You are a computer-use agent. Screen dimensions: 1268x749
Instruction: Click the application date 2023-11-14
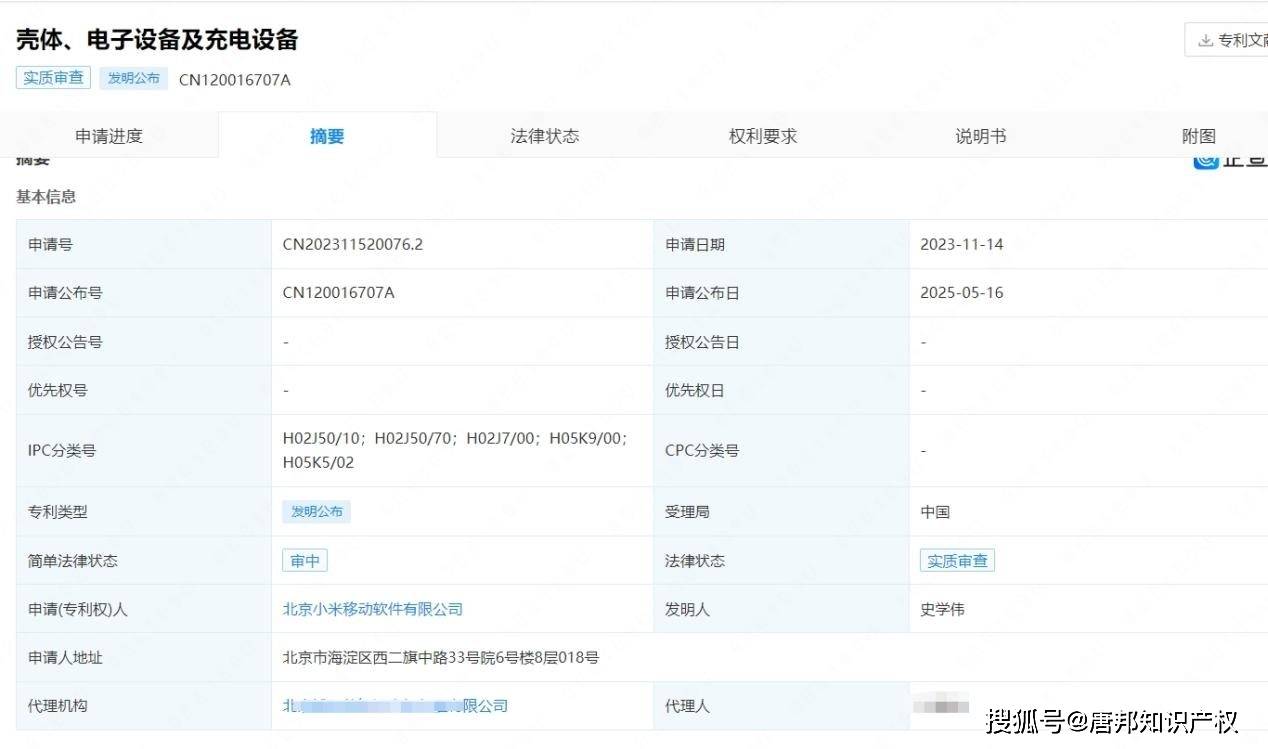coord(962,244)
